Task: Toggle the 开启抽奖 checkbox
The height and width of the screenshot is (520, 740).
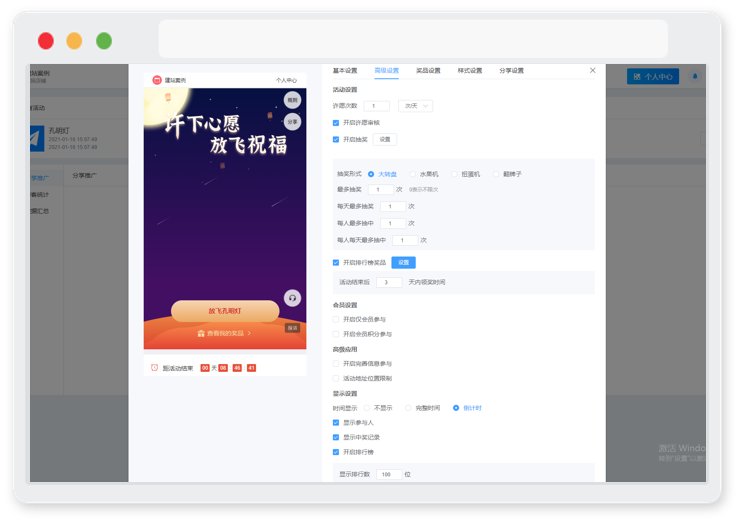Action: click(336, 140)
